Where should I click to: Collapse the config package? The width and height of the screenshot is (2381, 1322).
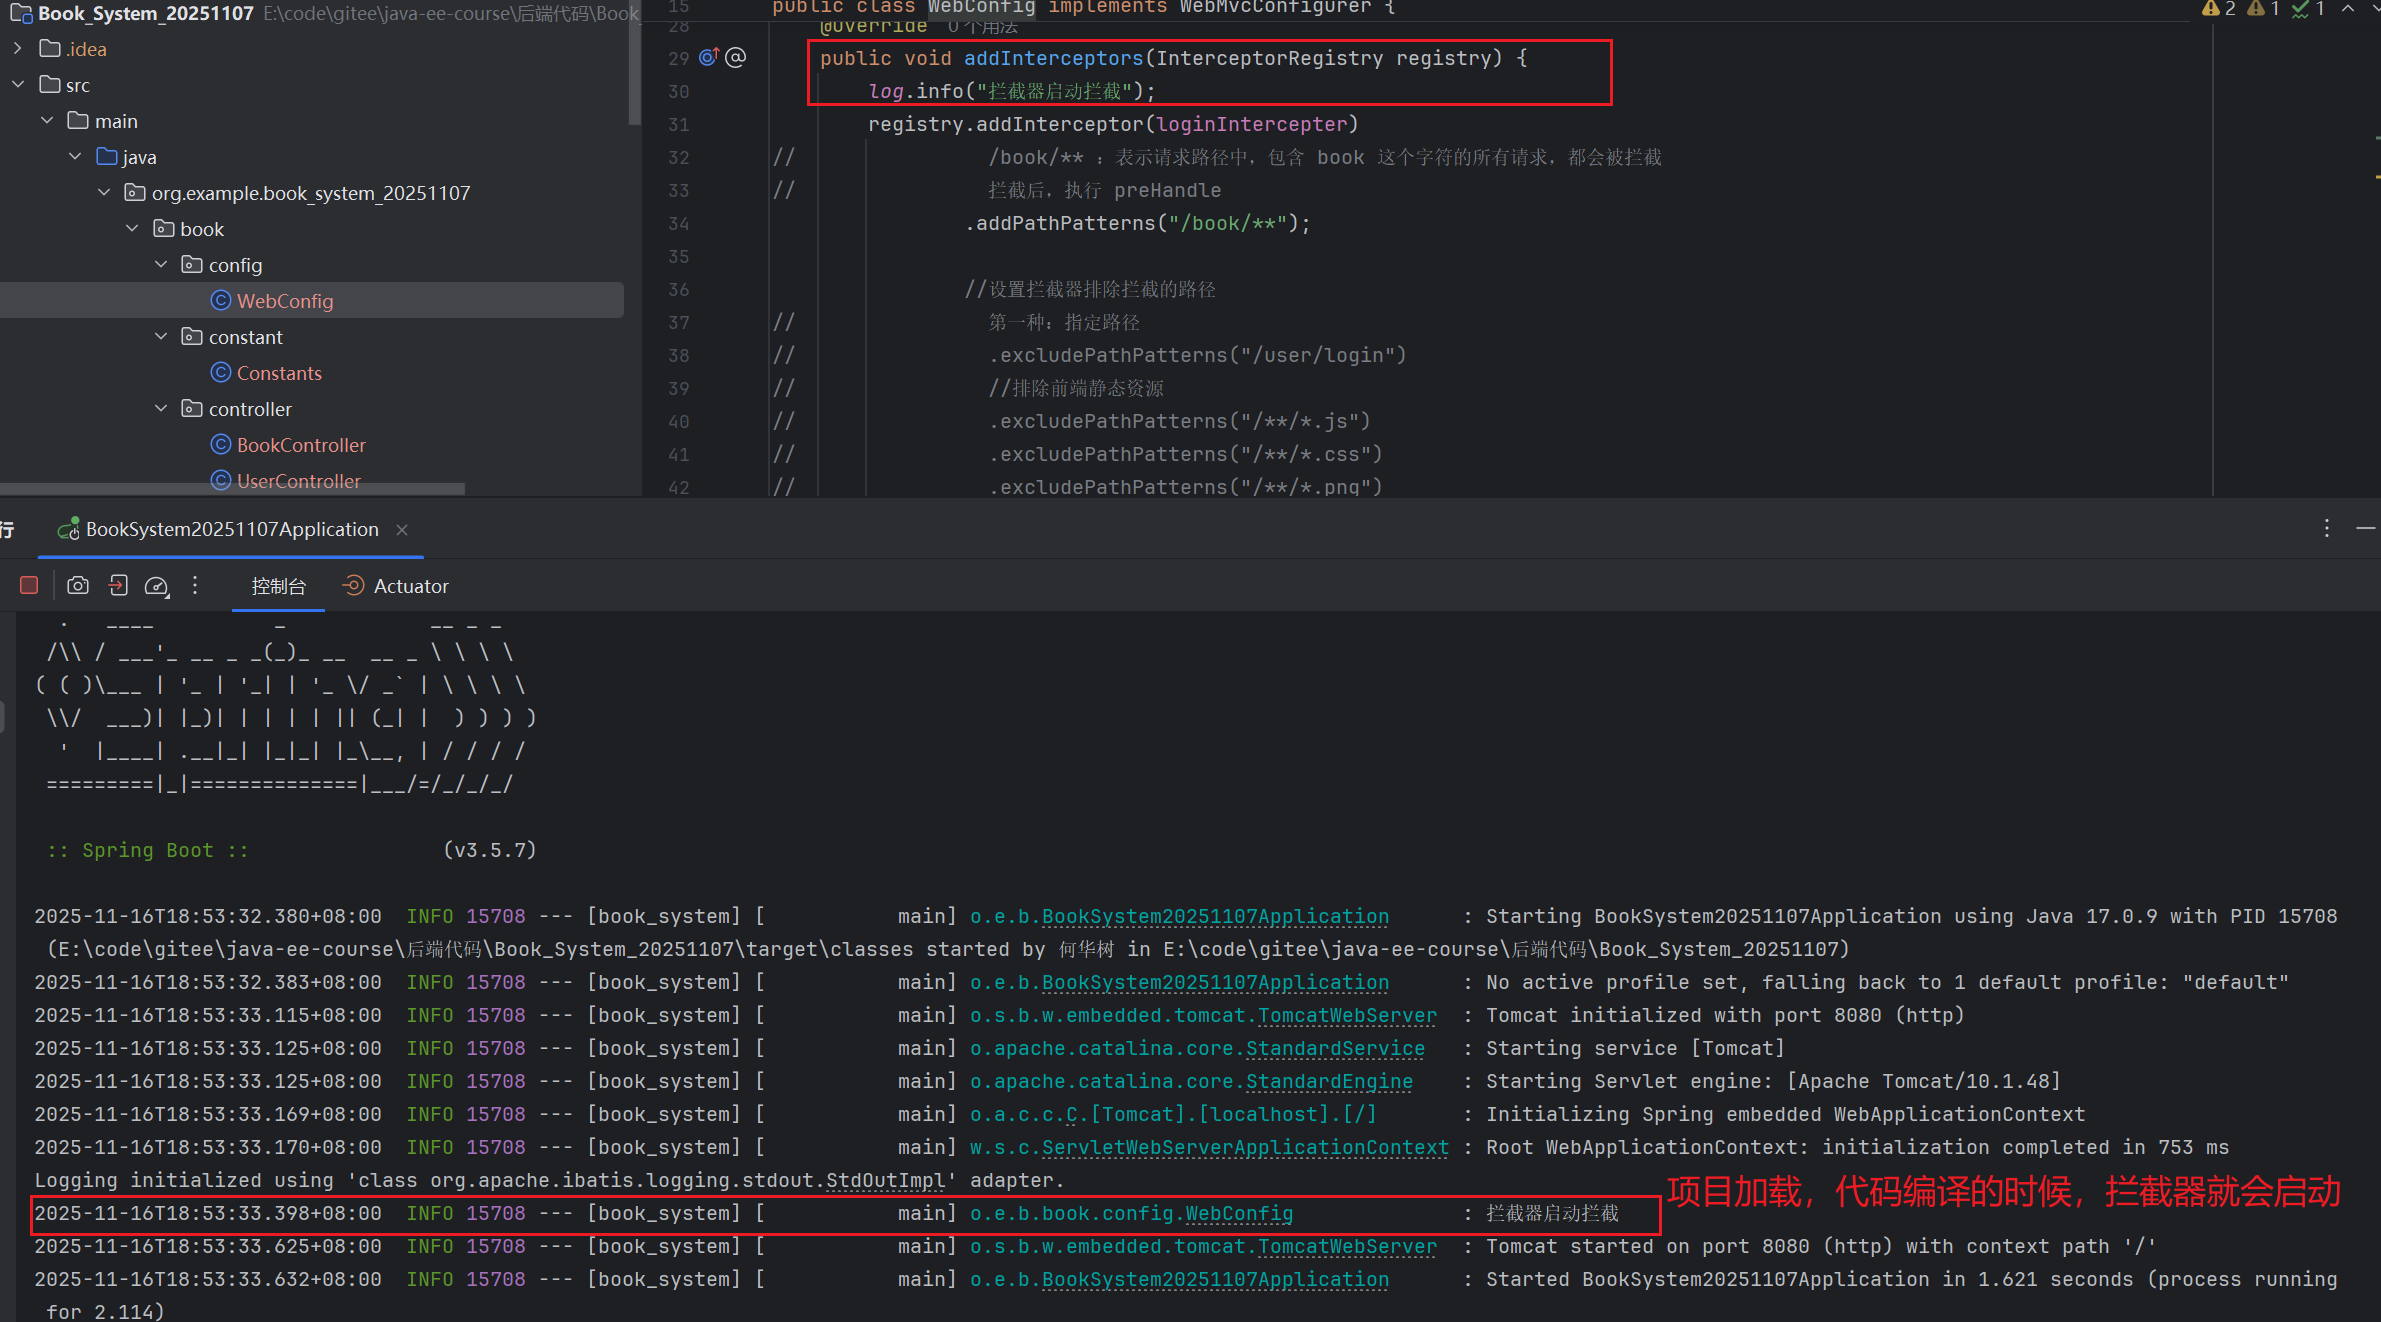161,265
